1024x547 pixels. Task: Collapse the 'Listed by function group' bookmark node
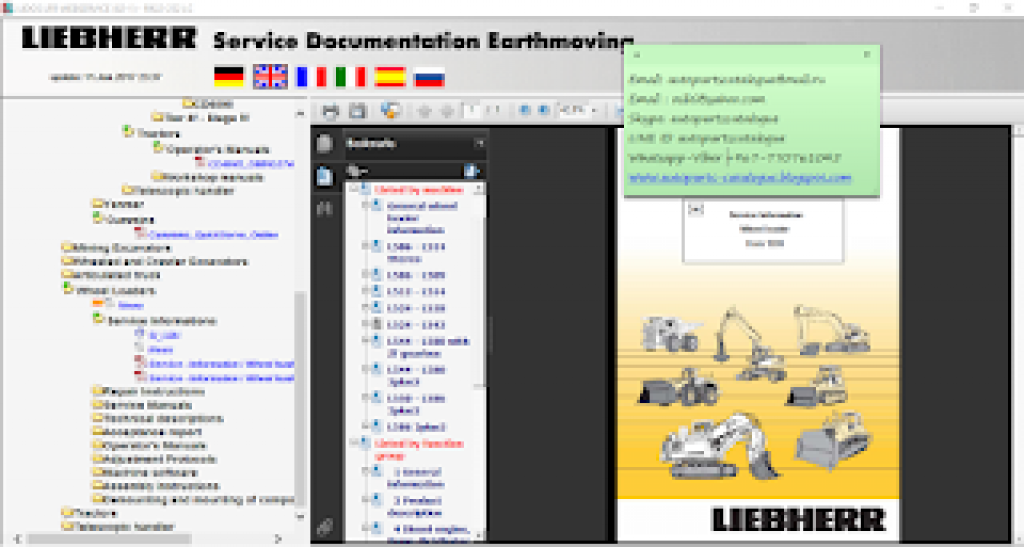(x=354, y=443)
